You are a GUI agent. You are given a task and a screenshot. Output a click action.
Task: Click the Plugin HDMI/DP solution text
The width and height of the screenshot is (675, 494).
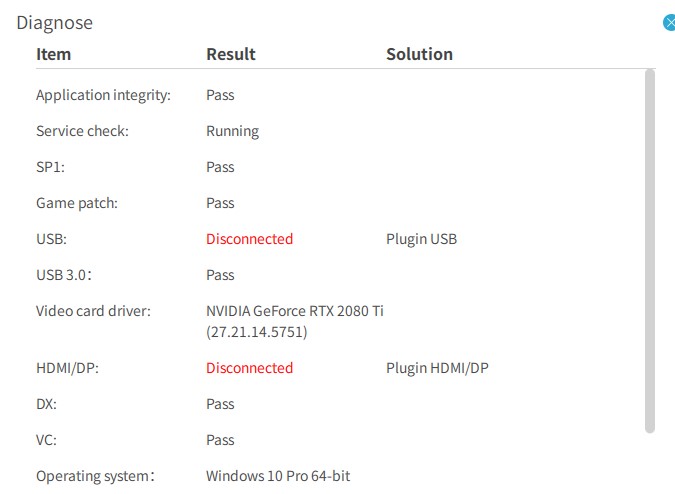437,368
